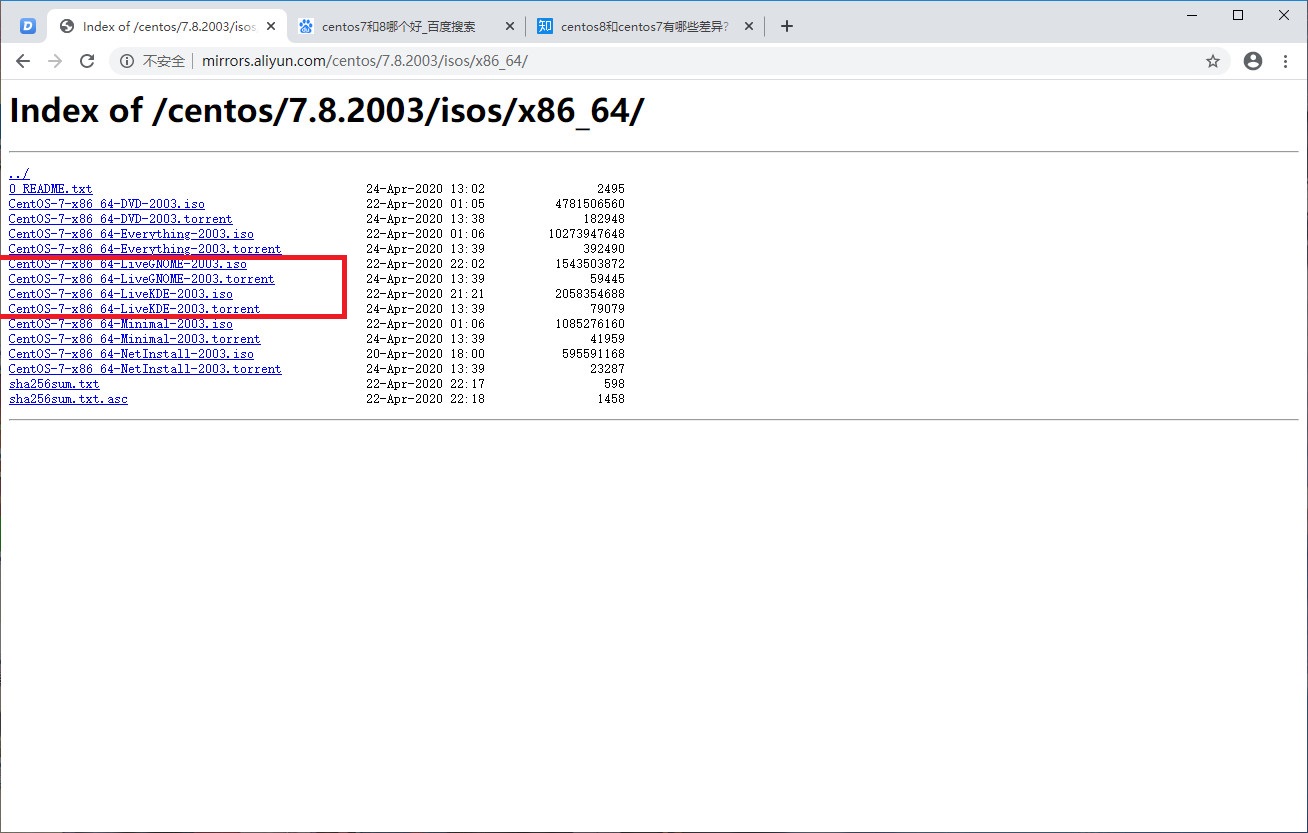Click the page heading Index of /centos/7.8.2003
The width and height of the screenshot is (1308, 833).
coord(326,111)
